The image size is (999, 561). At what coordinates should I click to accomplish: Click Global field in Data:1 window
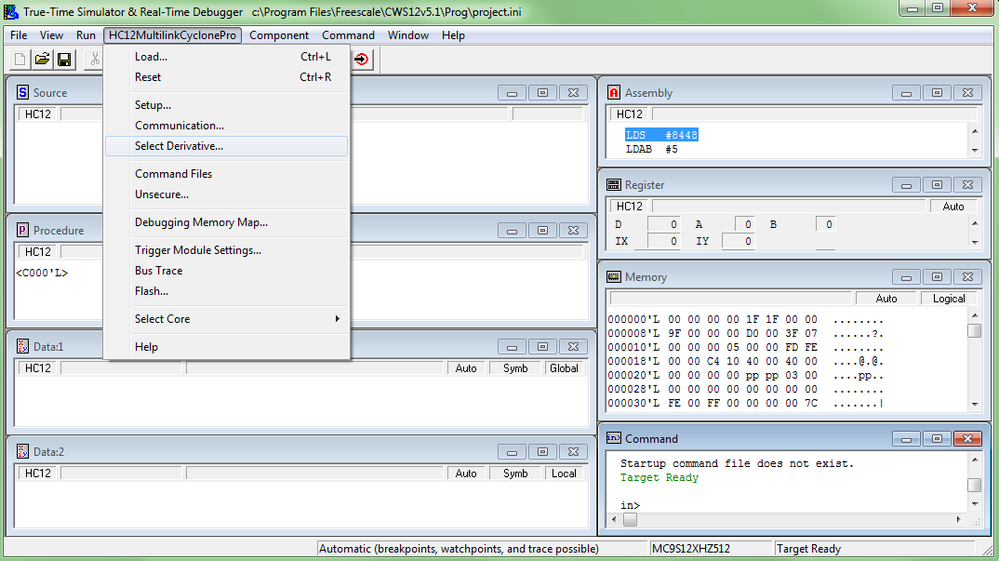click(564, 368)
